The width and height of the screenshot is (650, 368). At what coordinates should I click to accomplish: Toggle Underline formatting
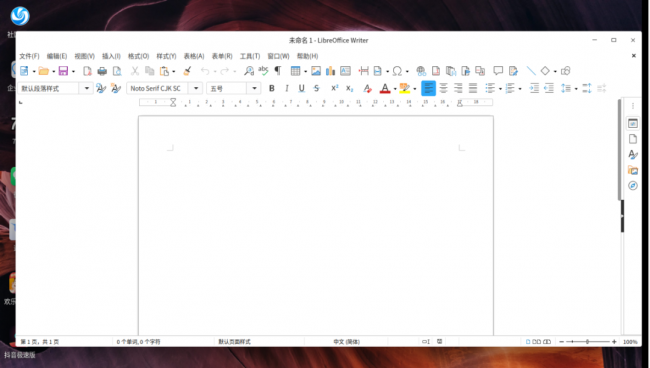point(301,88)
